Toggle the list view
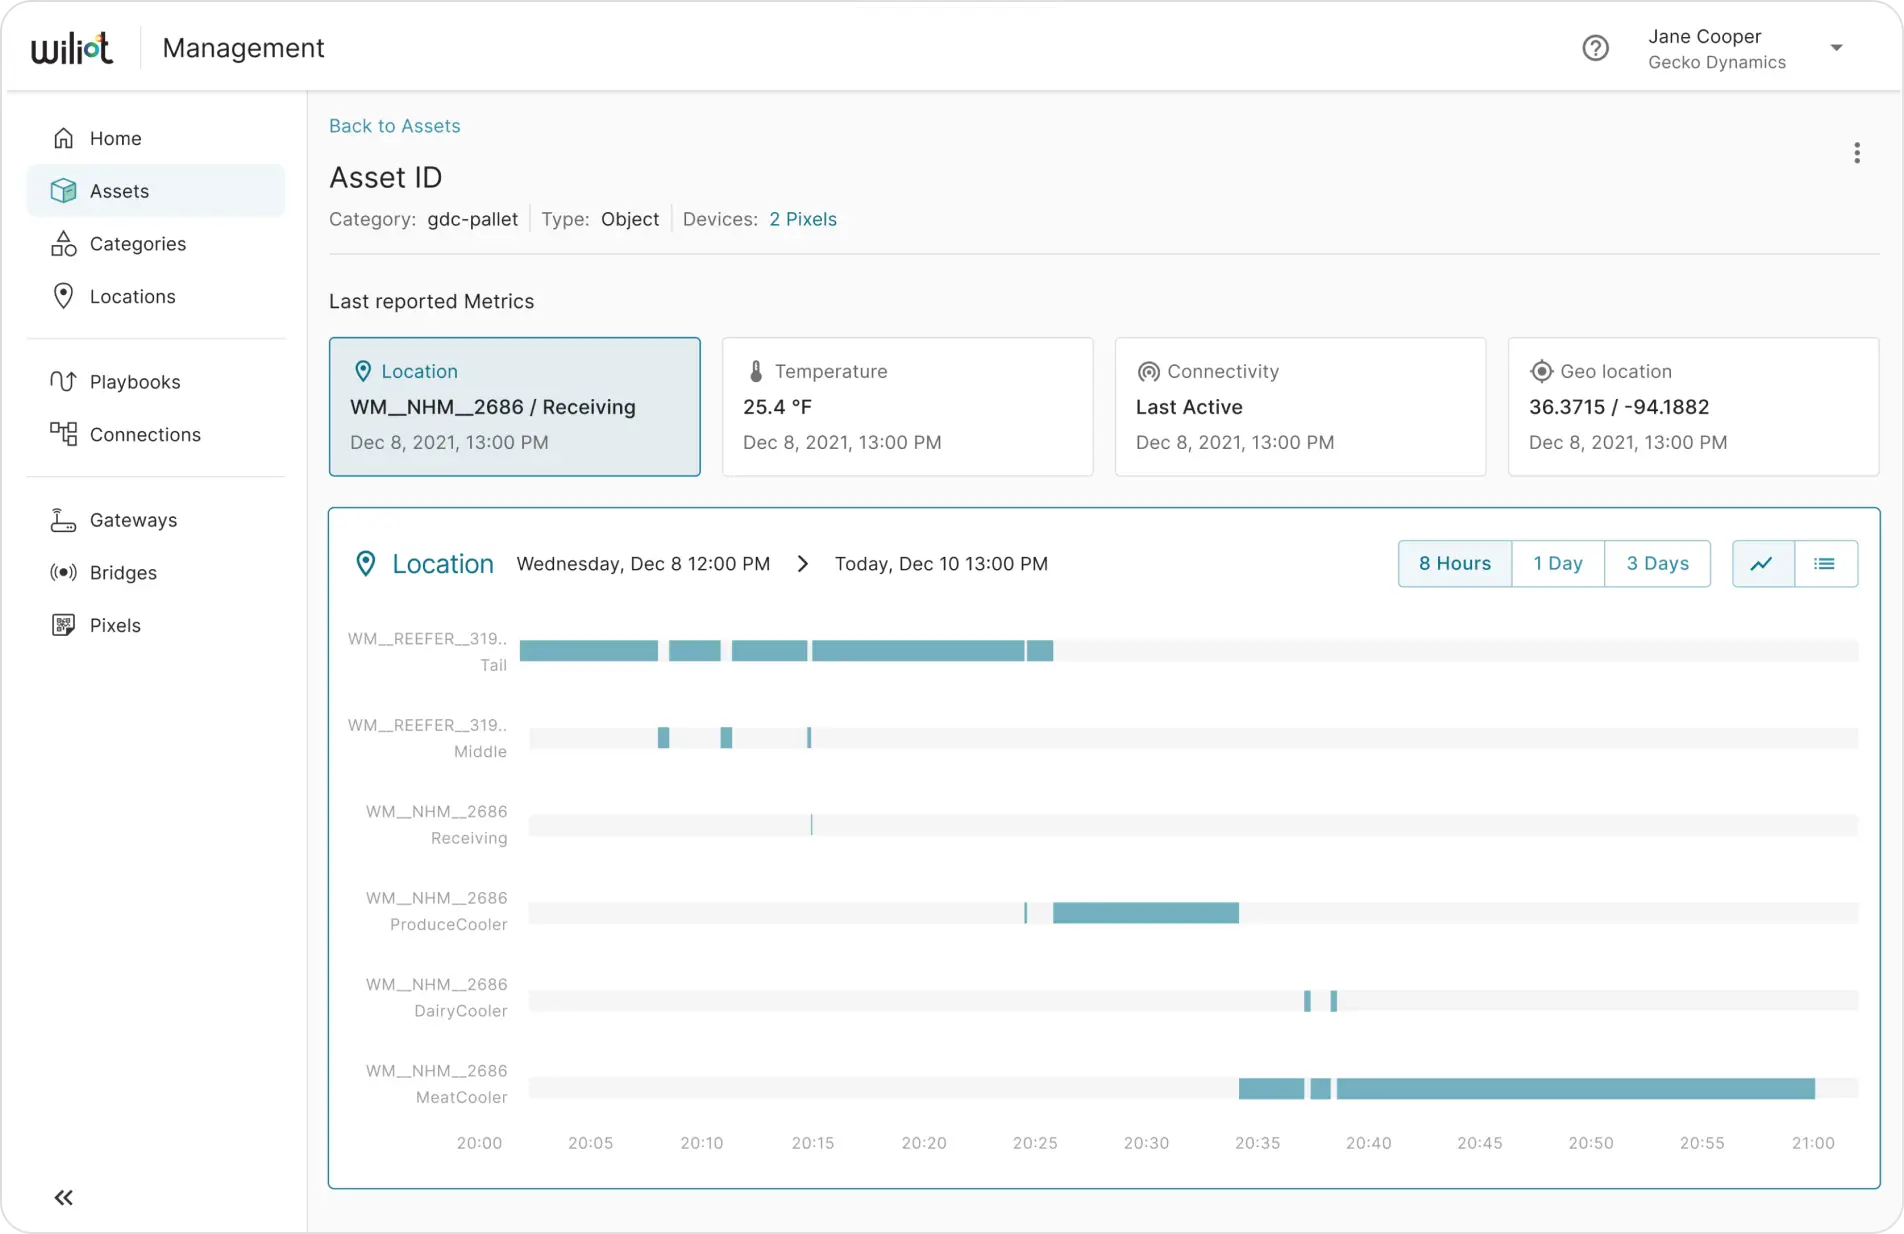 1826,564
